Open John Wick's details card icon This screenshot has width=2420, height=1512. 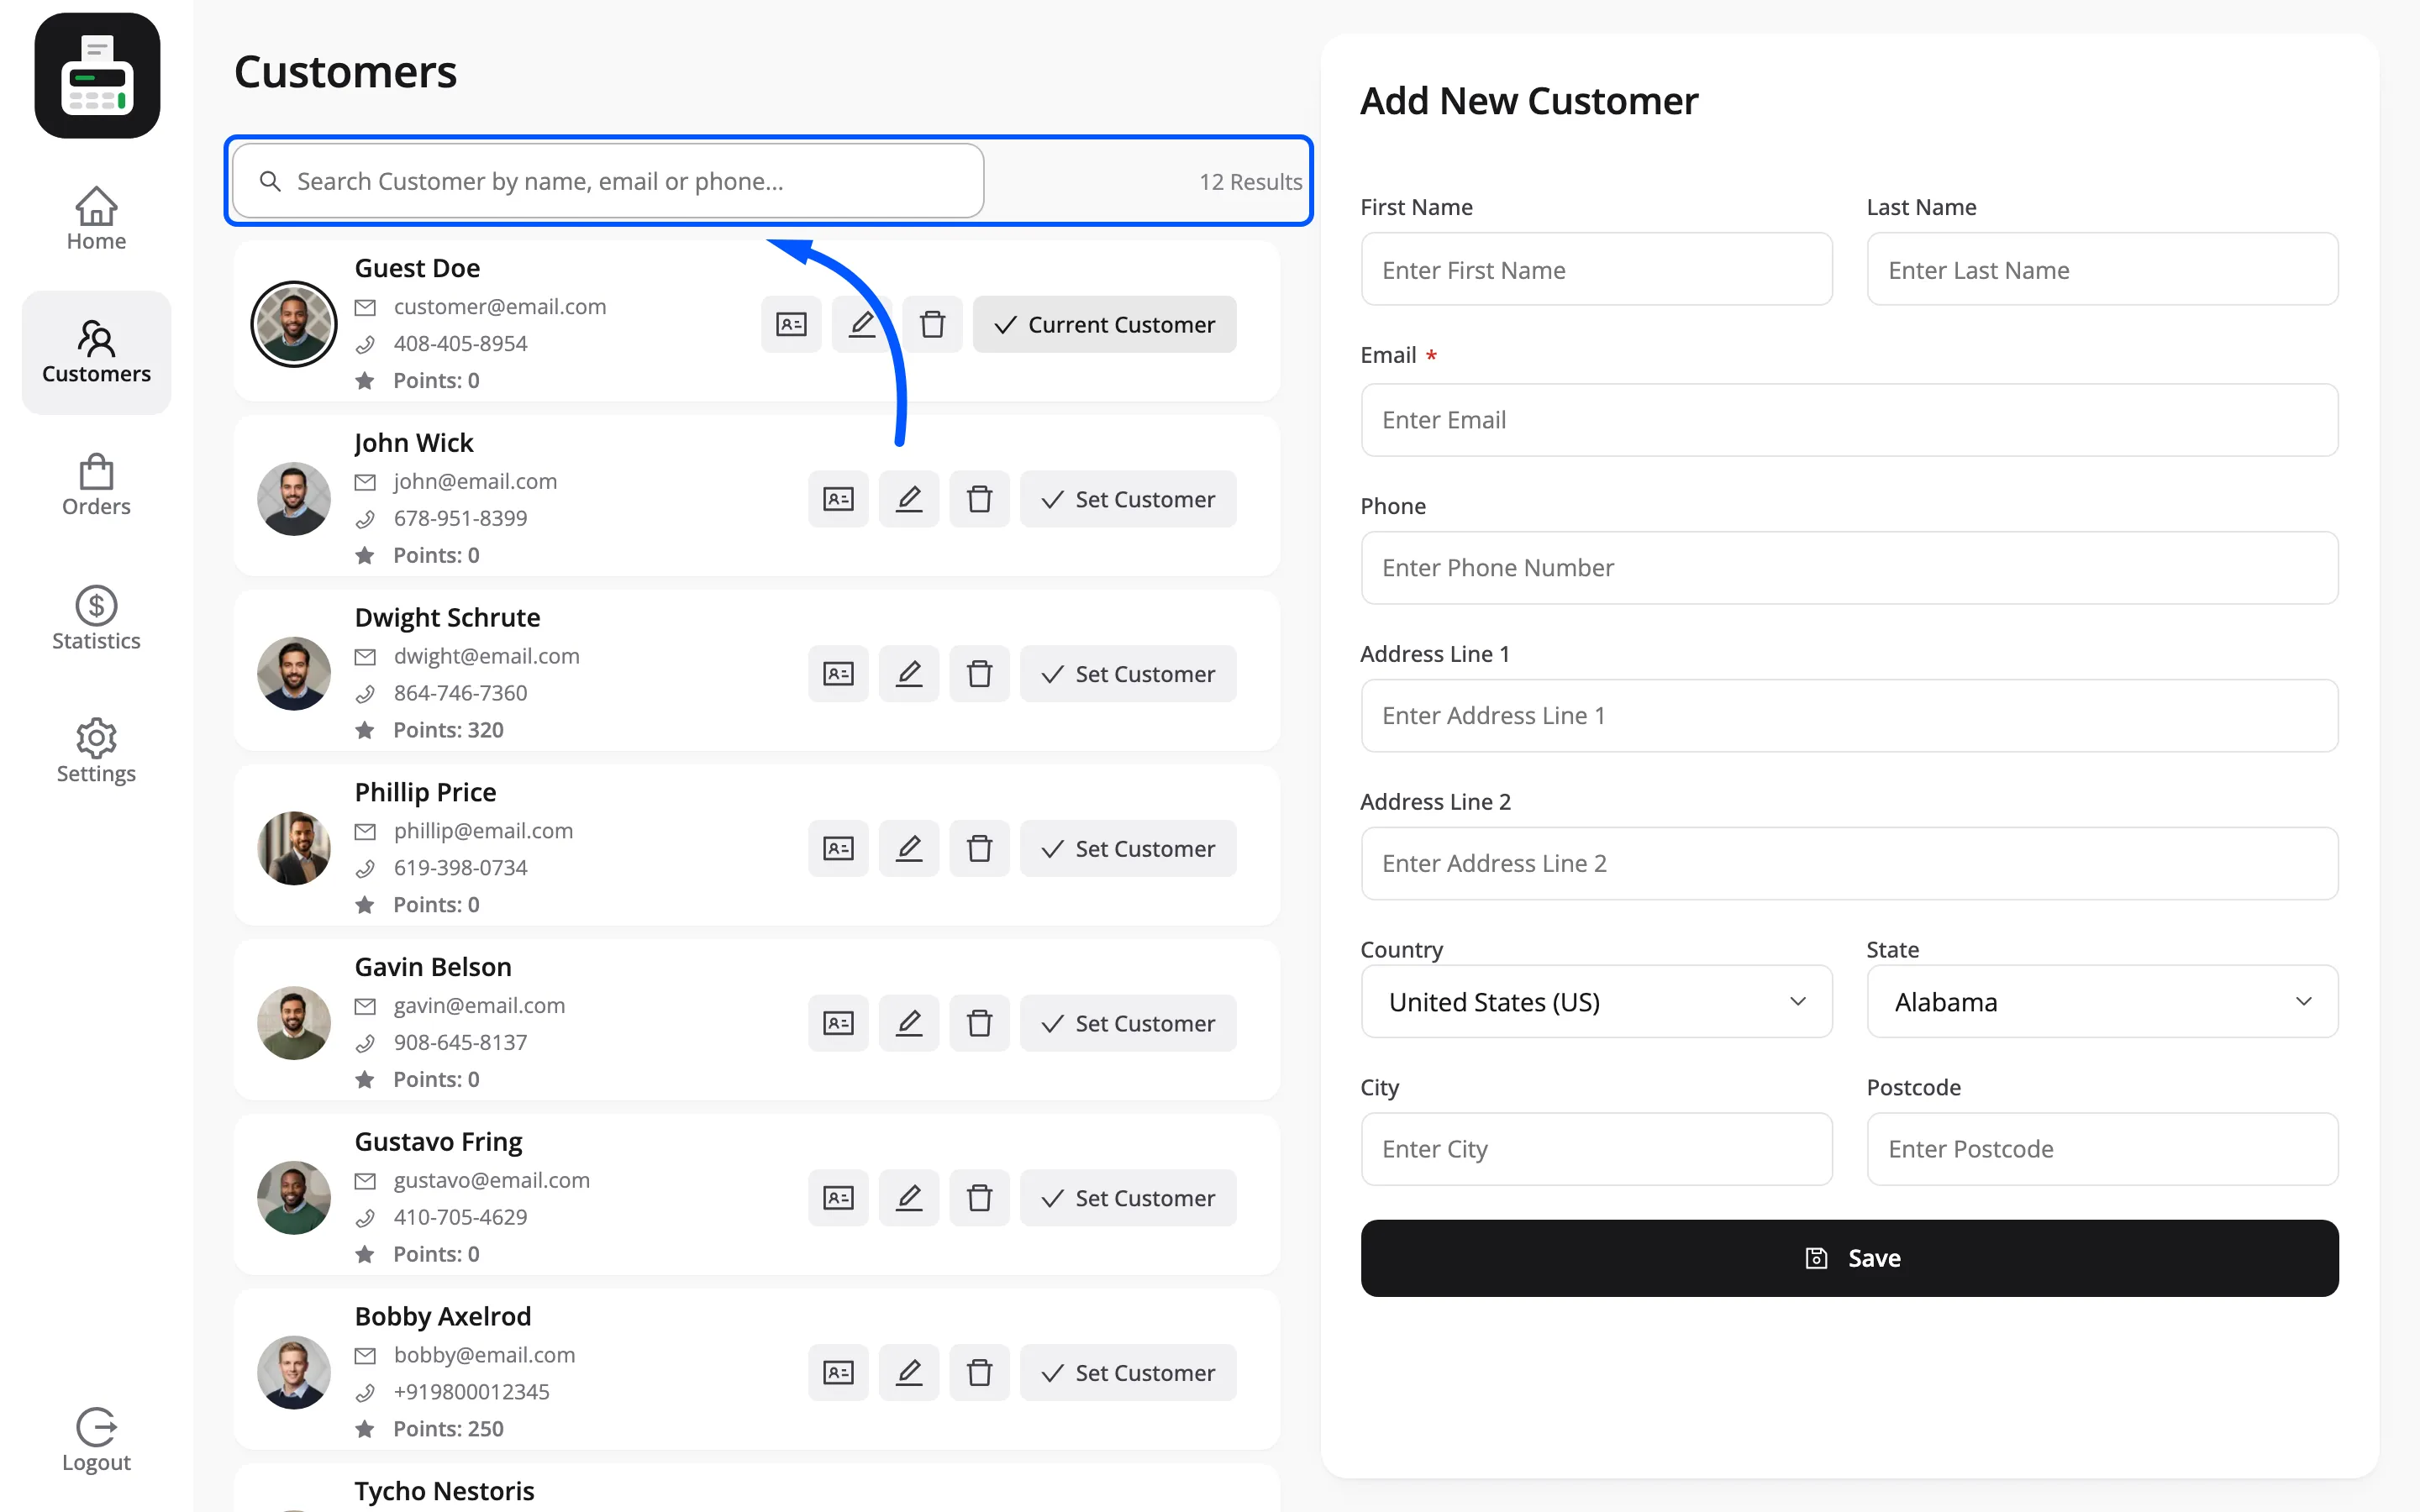coord(838,499)
